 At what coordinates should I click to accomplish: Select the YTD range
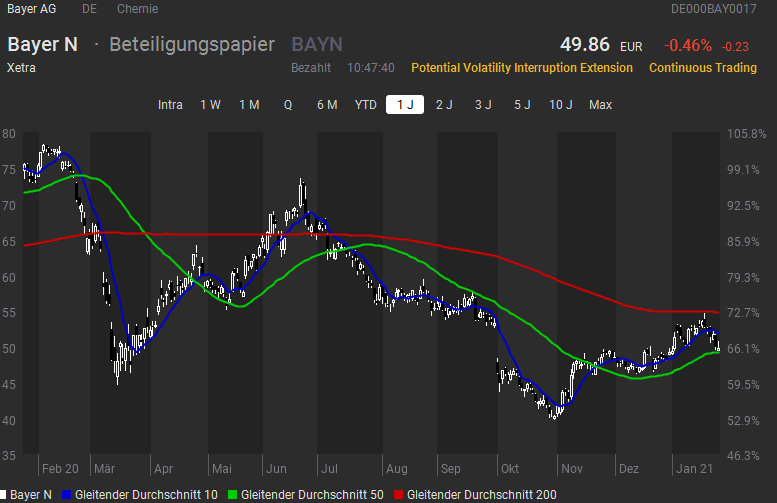click(x=366, y=105)
